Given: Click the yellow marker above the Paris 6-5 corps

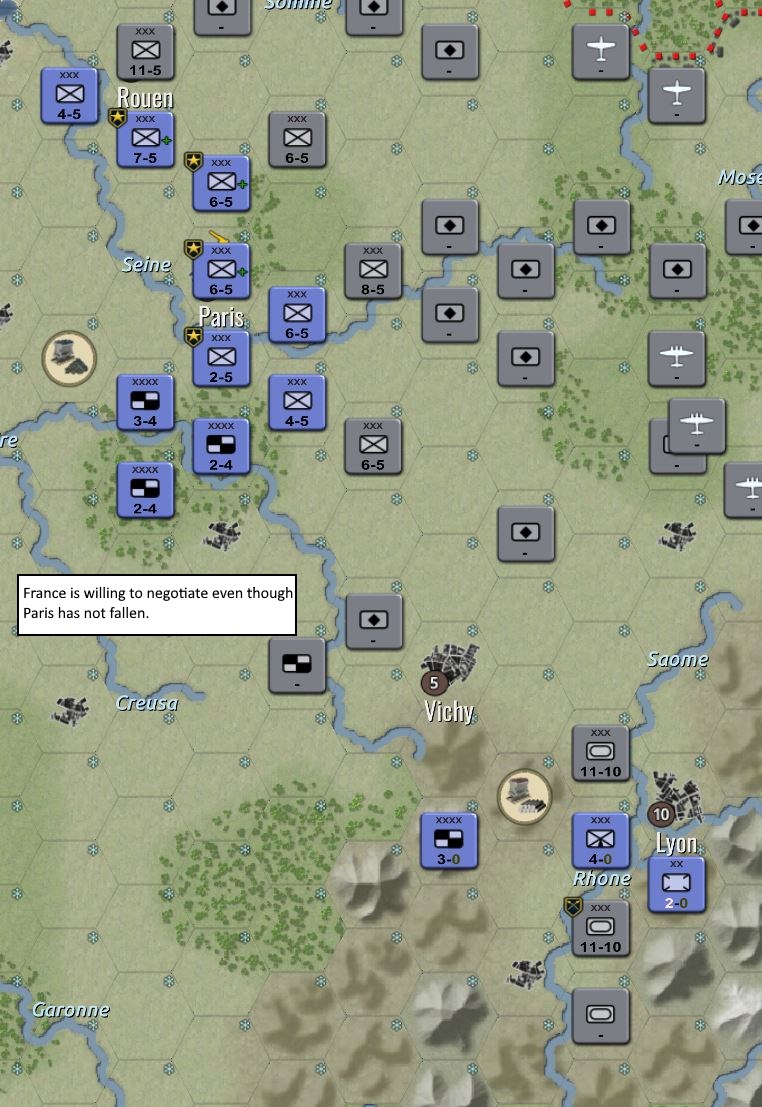Looking at the screenshot, I should 218,237.
